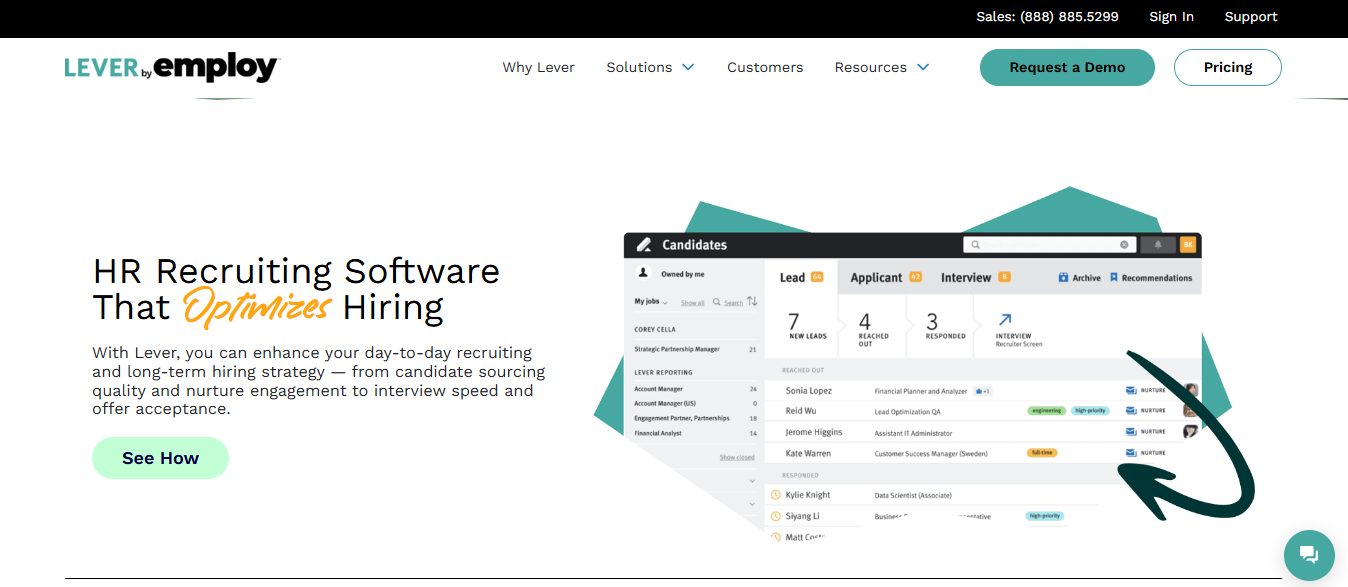Click Nurture mail icon for Sonia Lopez

1131,391
